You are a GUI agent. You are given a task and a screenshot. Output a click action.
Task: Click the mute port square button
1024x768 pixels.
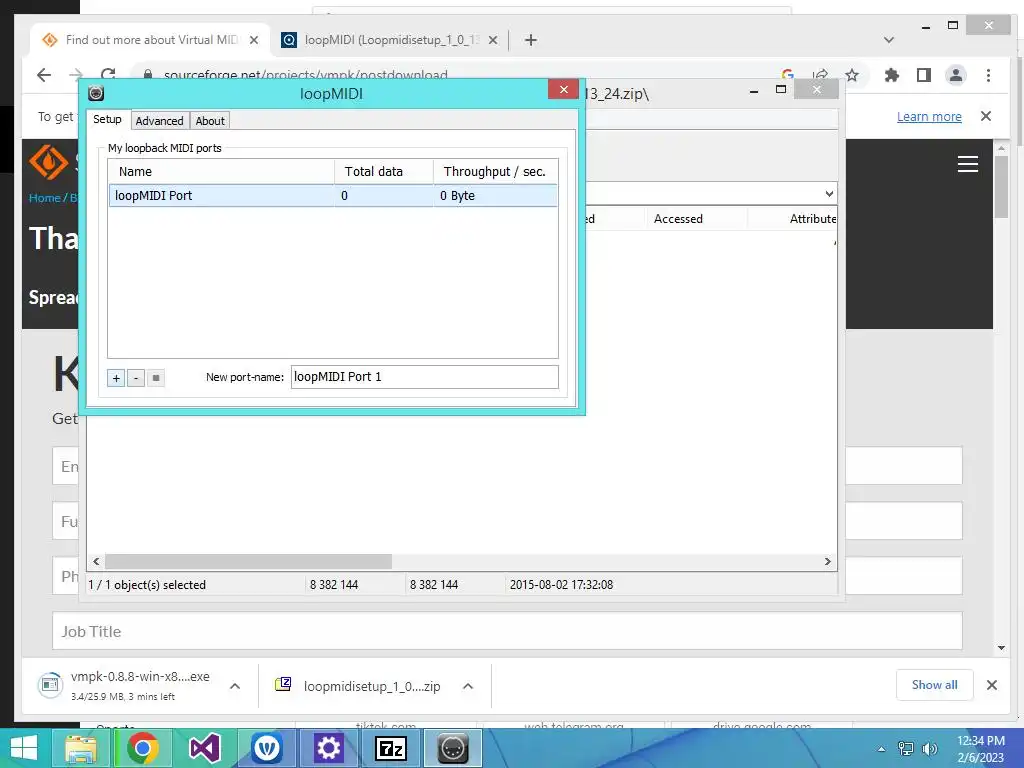point(155,378)
